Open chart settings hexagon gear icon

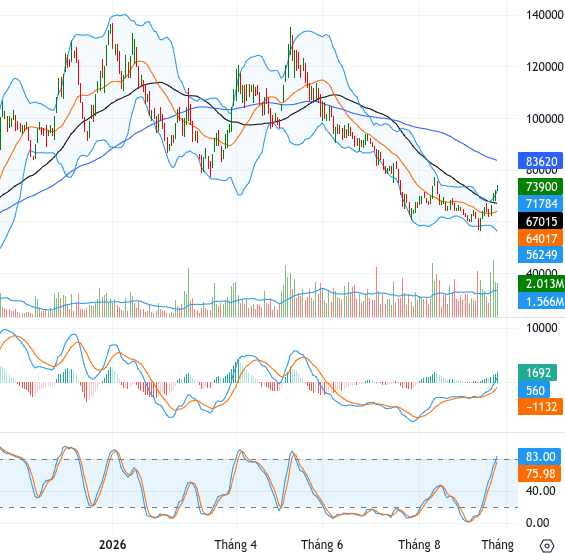click(547, 545)
